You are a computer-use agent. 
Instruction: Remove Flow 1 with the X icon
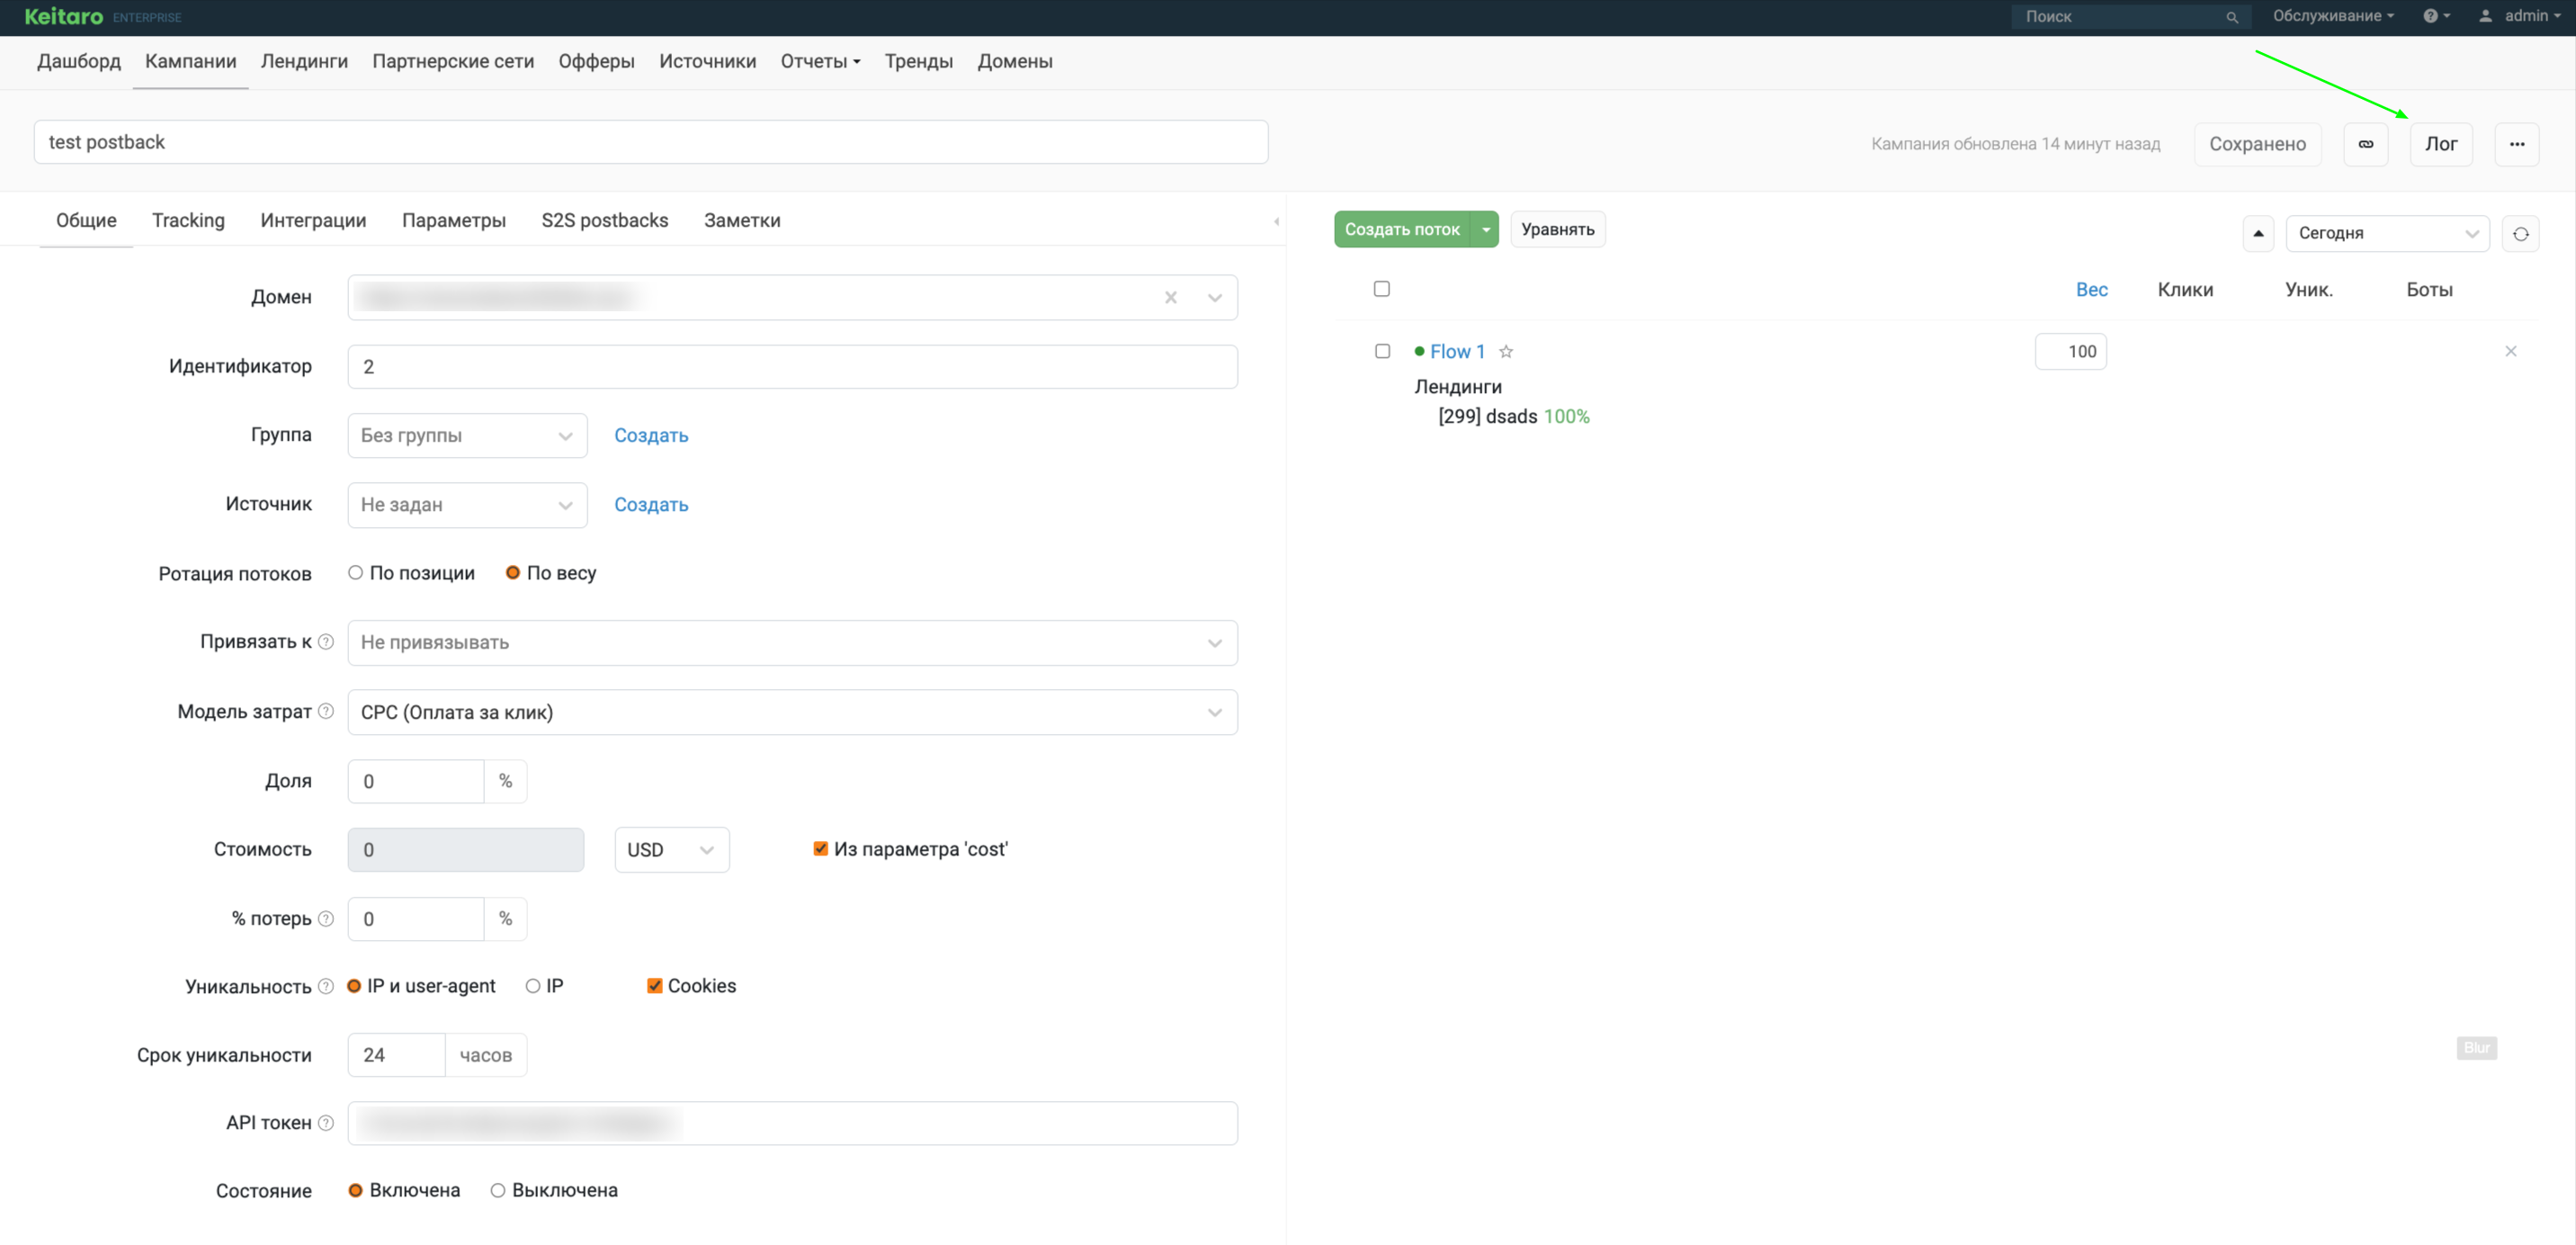pos(2510,351)
